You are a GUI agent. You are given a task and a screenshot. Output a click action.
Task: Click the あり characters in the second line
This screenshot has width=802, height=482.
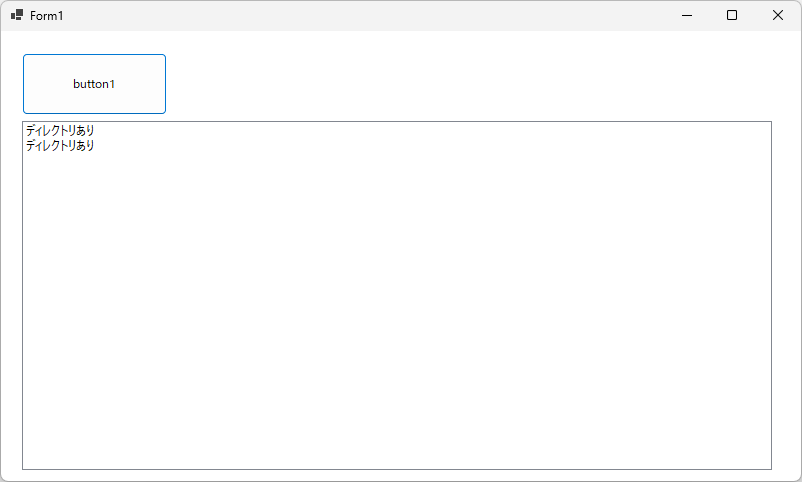(85, 145)
